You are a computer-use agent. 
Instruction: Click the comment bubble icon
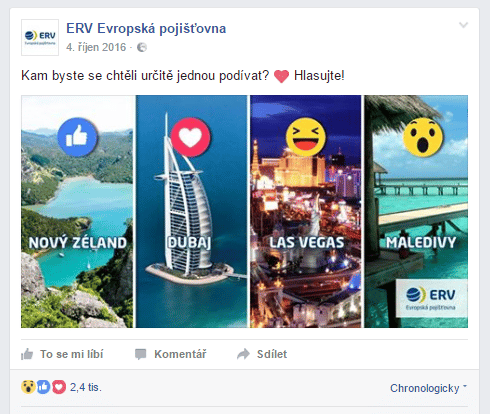pos(140,354)
